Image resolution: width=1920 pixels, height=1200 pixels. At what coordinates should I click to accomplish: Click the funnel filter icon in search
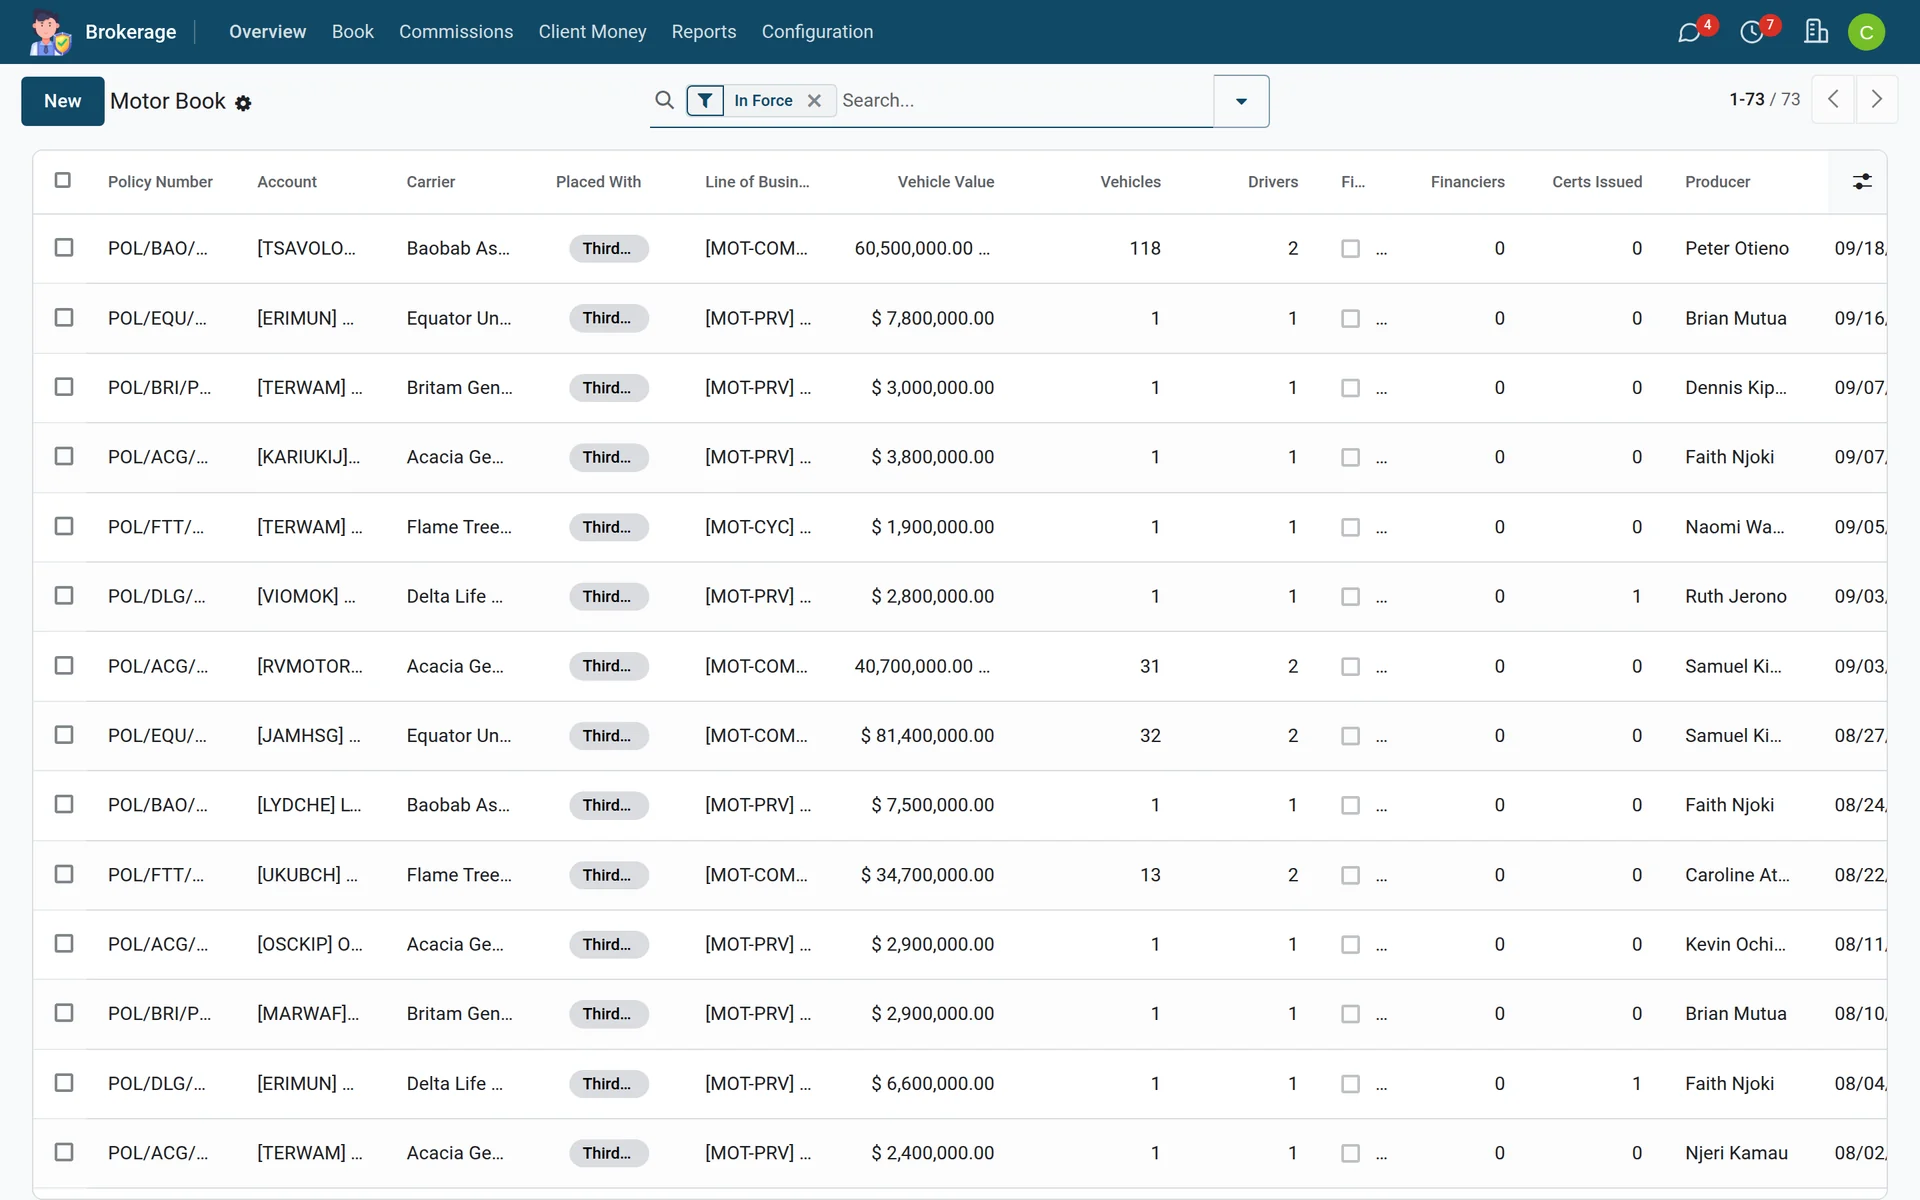click(705, 100)
